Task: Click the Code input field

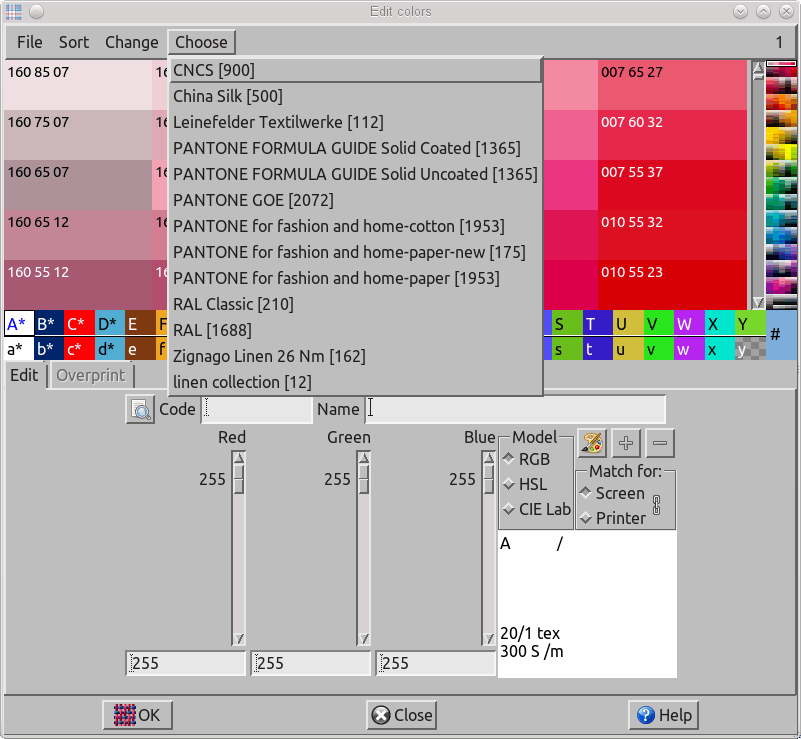Action: tap(257, 410)
